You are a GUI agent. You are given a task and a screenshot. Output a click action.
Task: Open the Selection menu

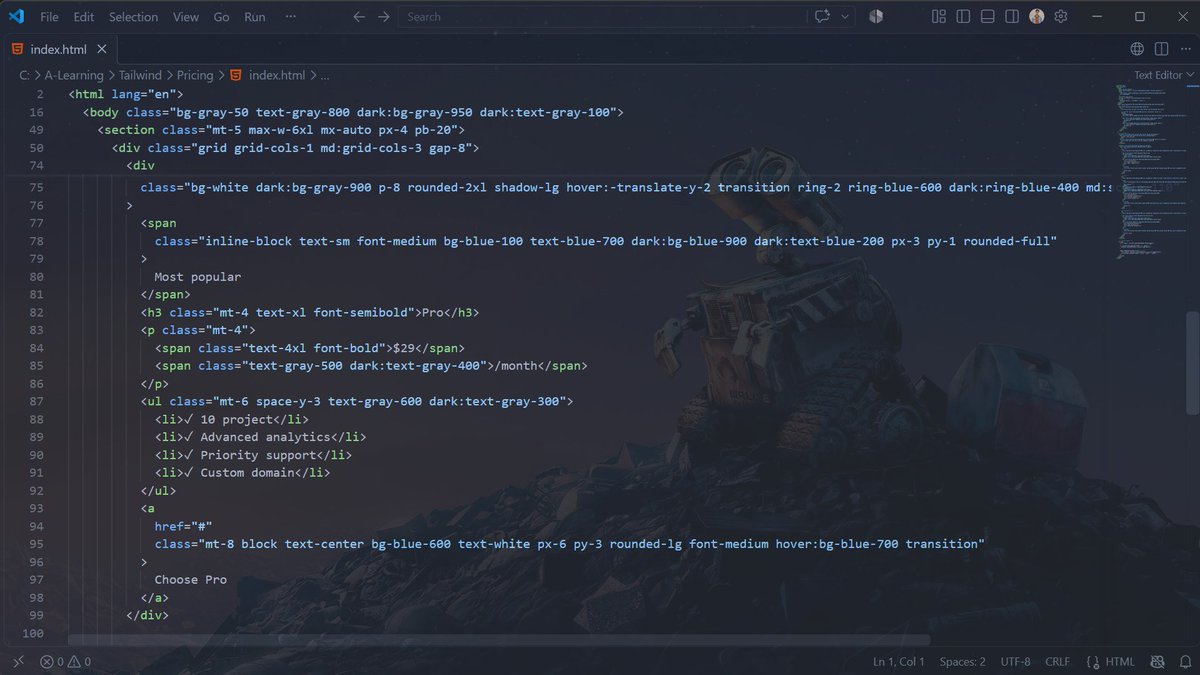tap(133, 17)
